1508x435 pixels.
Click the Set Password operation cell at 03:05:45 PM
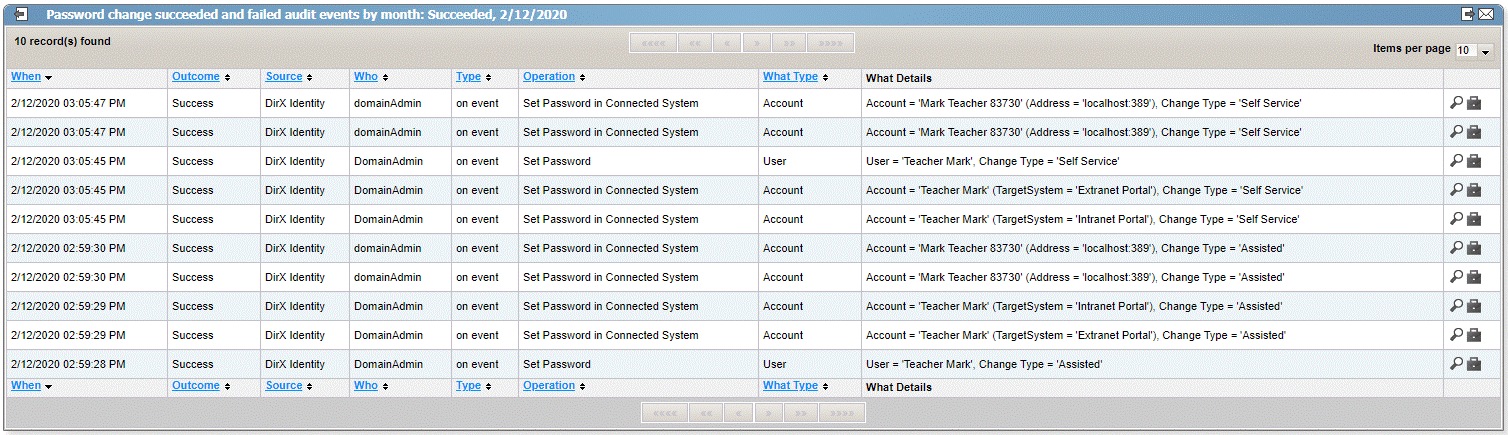tap(557, 161)
